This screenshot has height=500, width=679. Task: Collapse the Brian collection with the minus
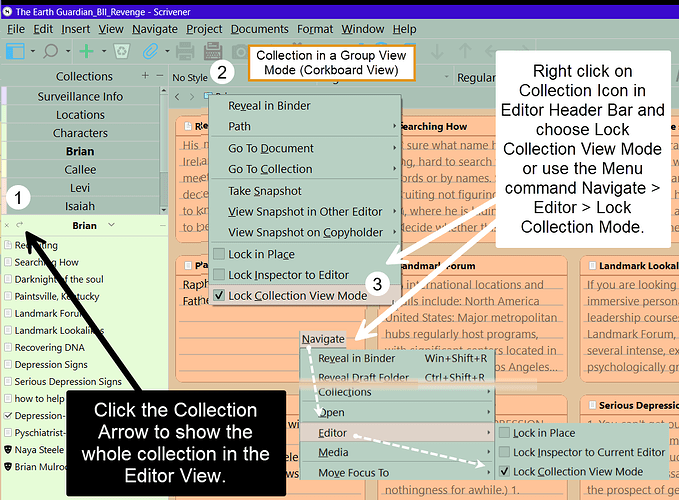pyautogui.click(x=162, y=225)
